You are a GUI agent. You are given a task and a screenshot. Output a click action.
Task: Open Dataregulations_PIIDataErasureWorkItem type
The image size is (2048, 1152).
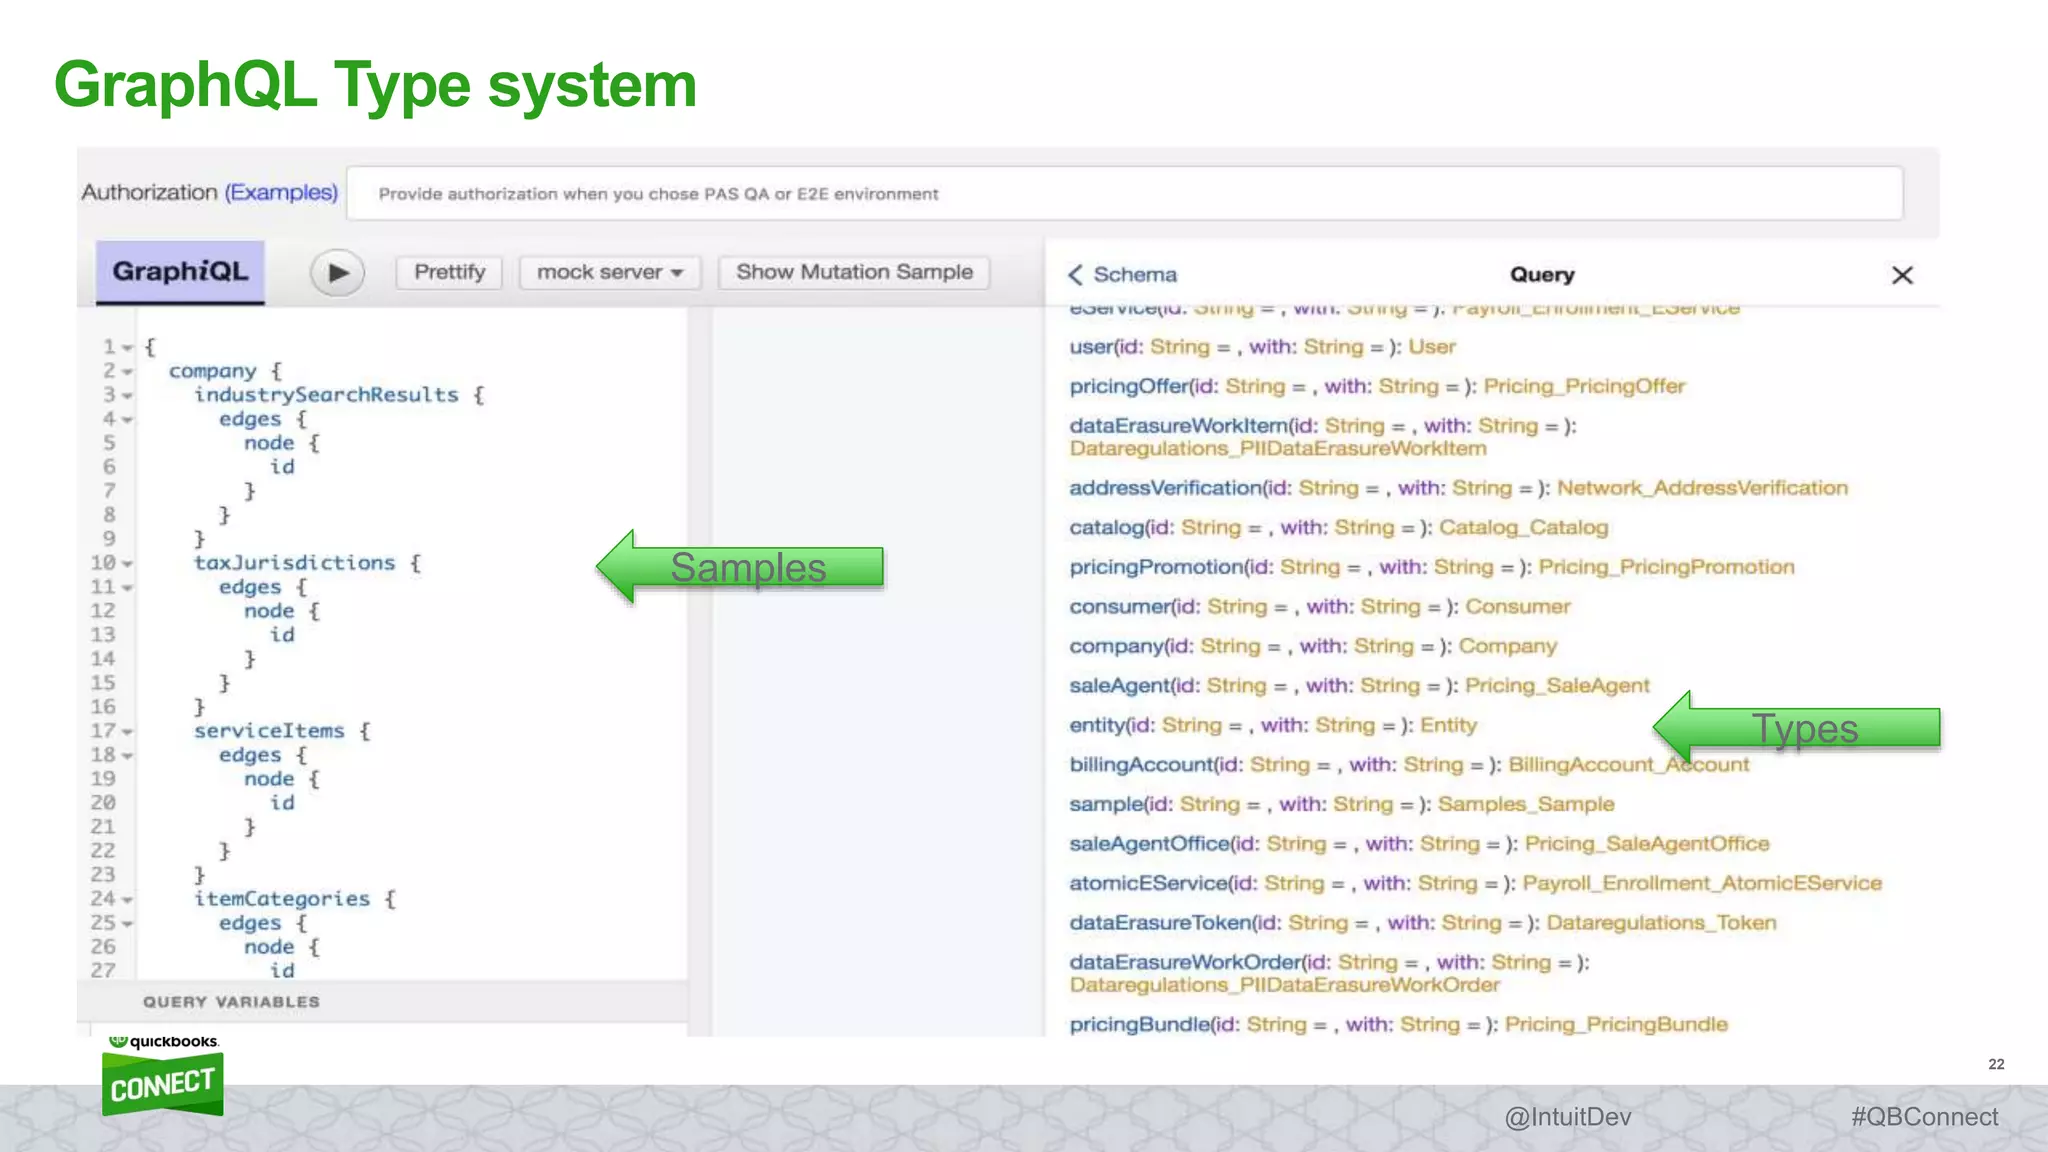pos(1278,449)
